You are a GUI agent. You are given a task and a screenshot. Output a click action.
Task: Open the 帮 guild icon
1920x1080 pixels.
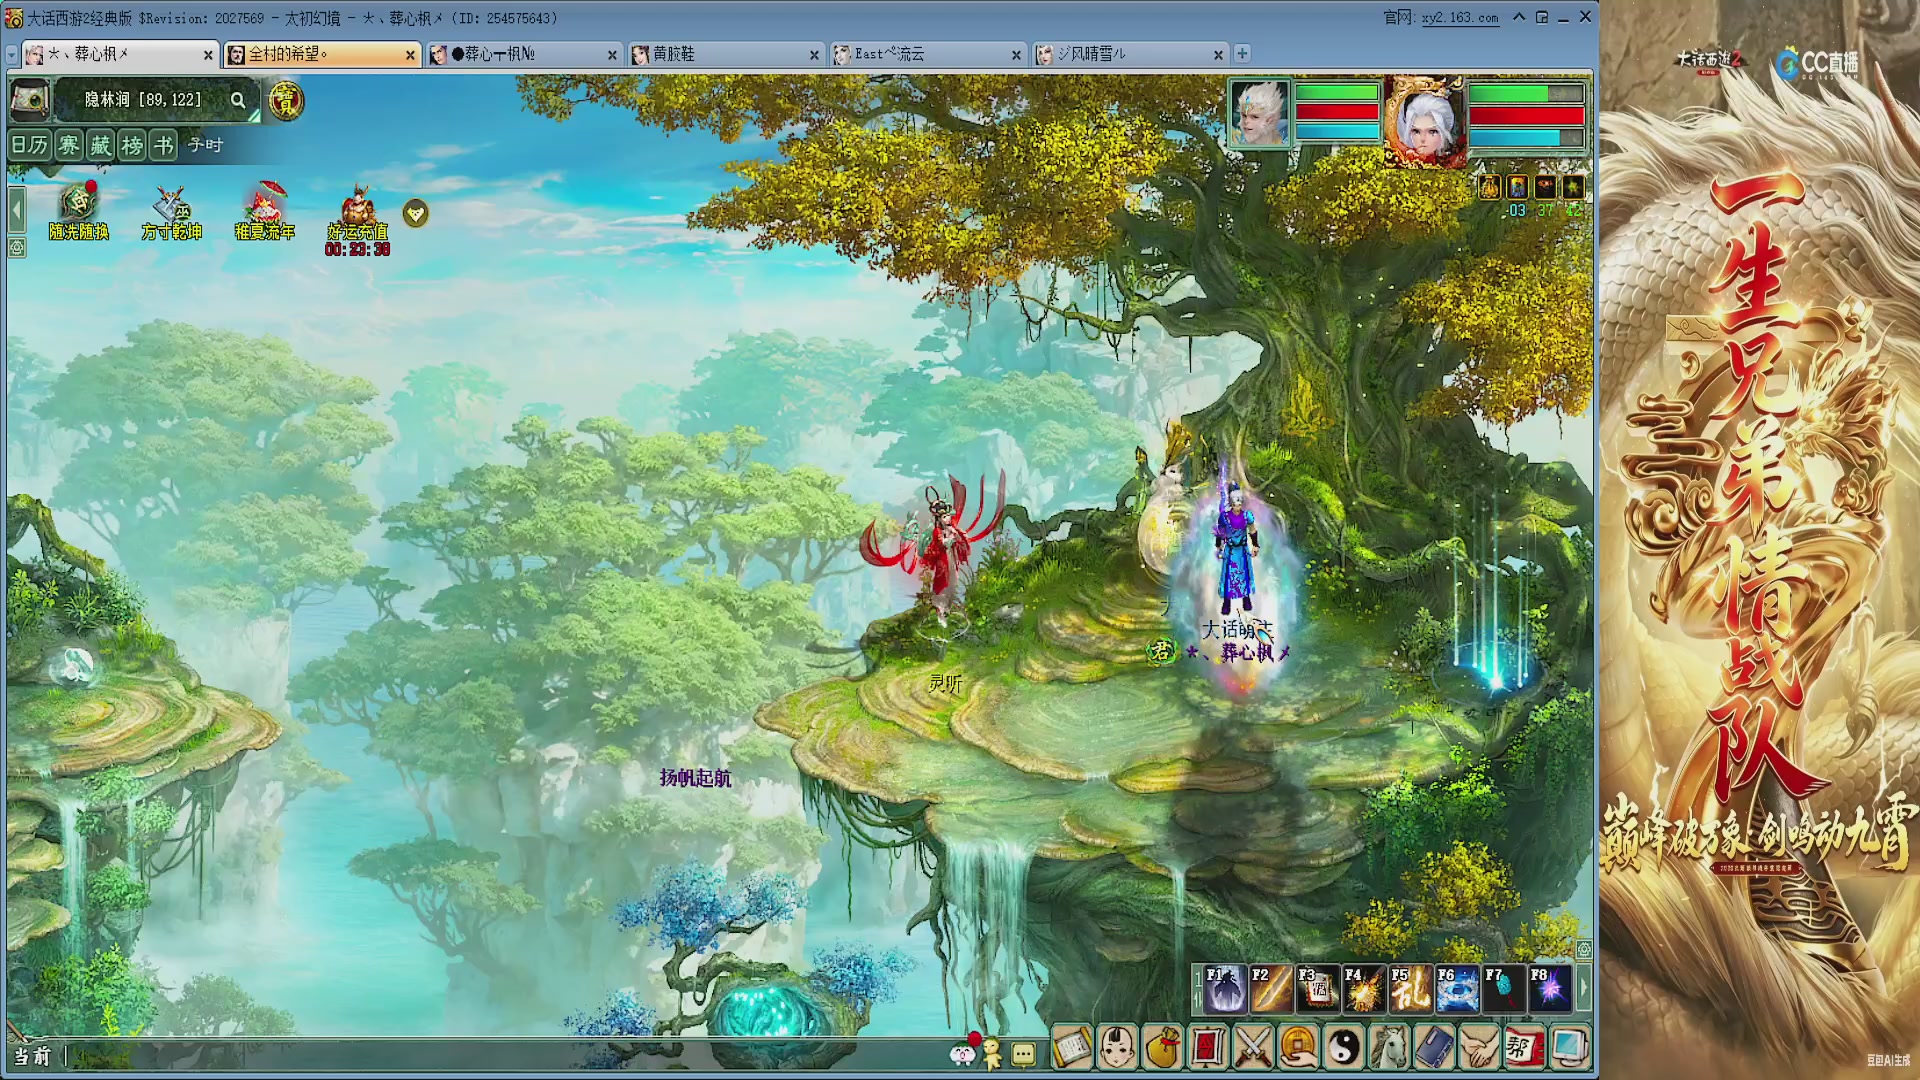pos(1525,1048)
